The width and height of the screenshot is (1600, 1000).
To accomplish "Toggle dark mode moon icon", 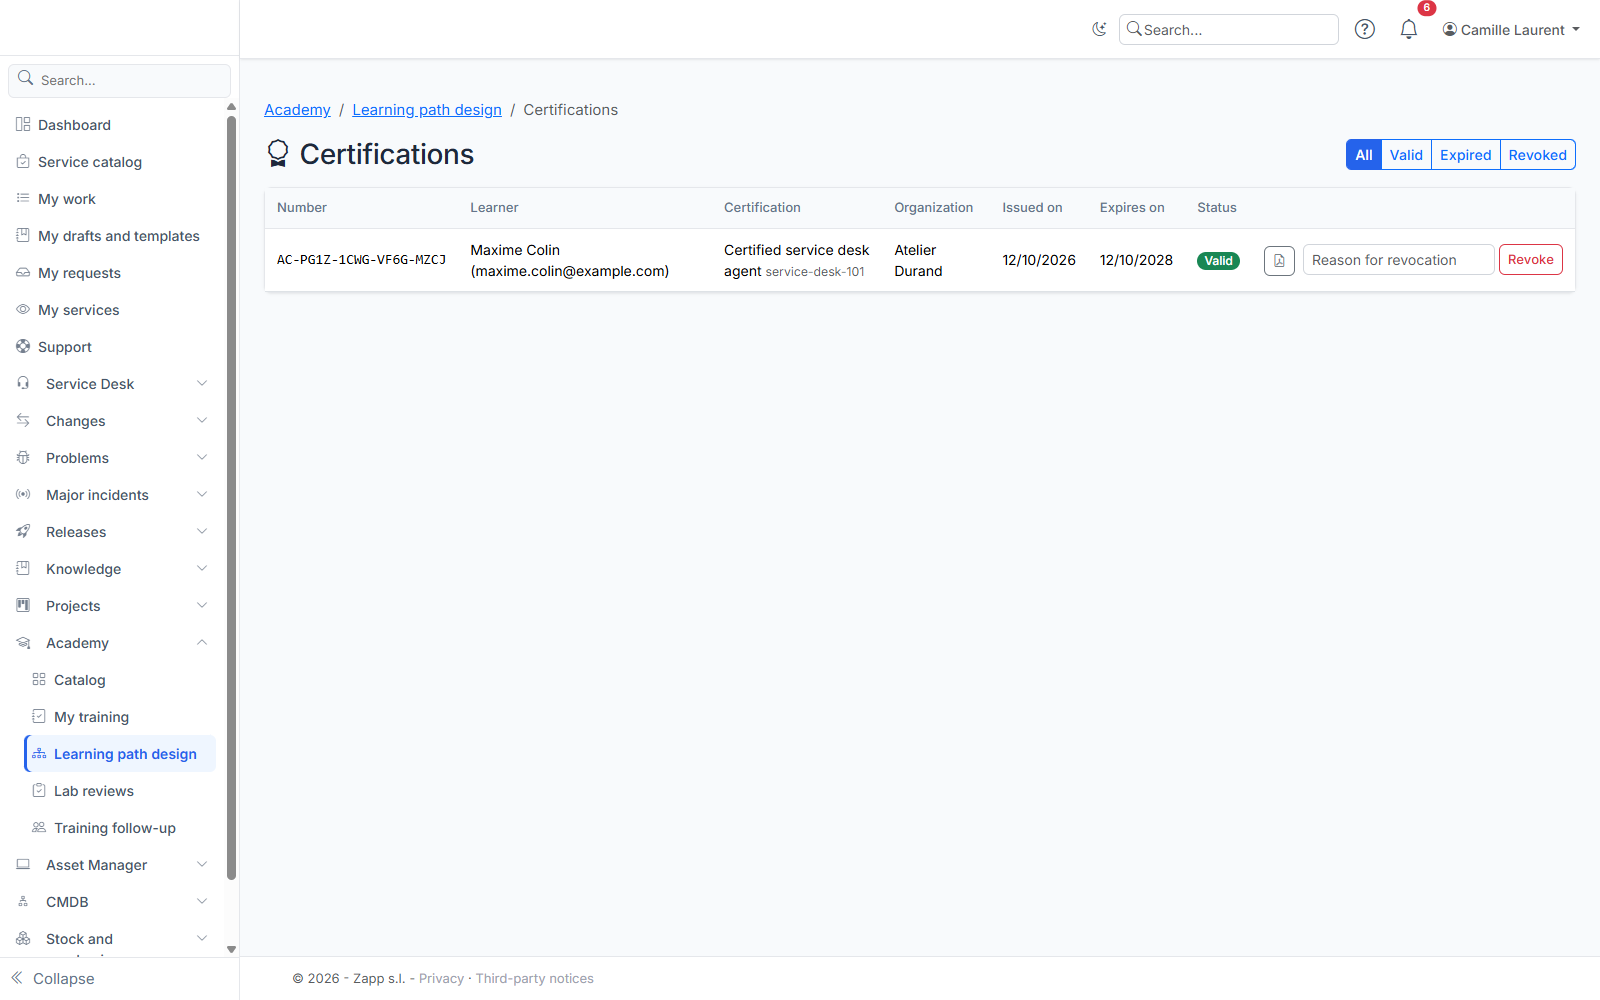I will pyautogui.click(x=1099, y=29).
